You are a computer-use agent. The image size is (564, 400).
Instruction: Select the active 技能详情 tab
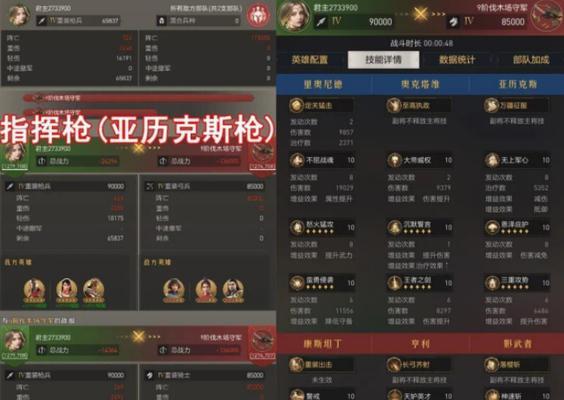(x=383, y=59)
